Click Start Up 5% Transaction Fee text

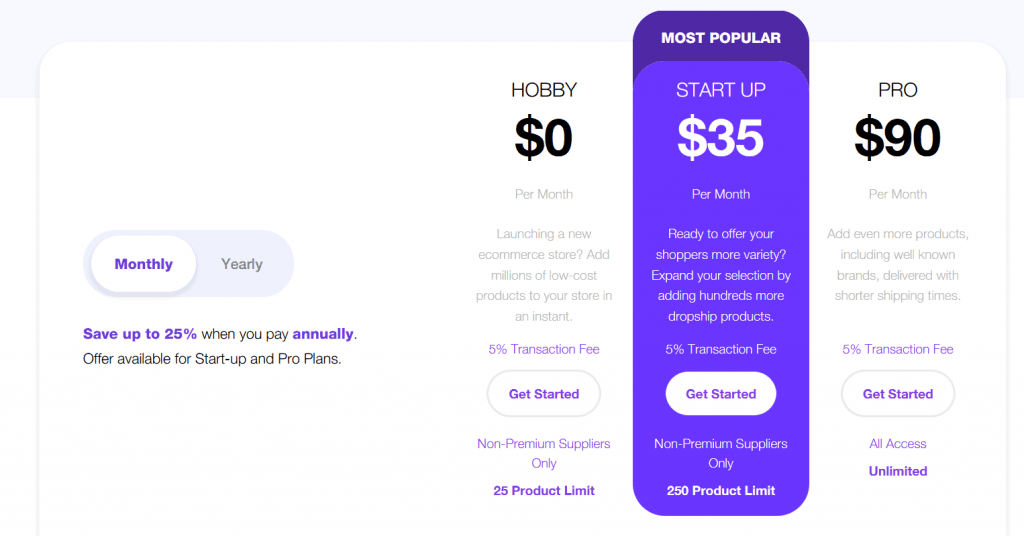(720, 349)
